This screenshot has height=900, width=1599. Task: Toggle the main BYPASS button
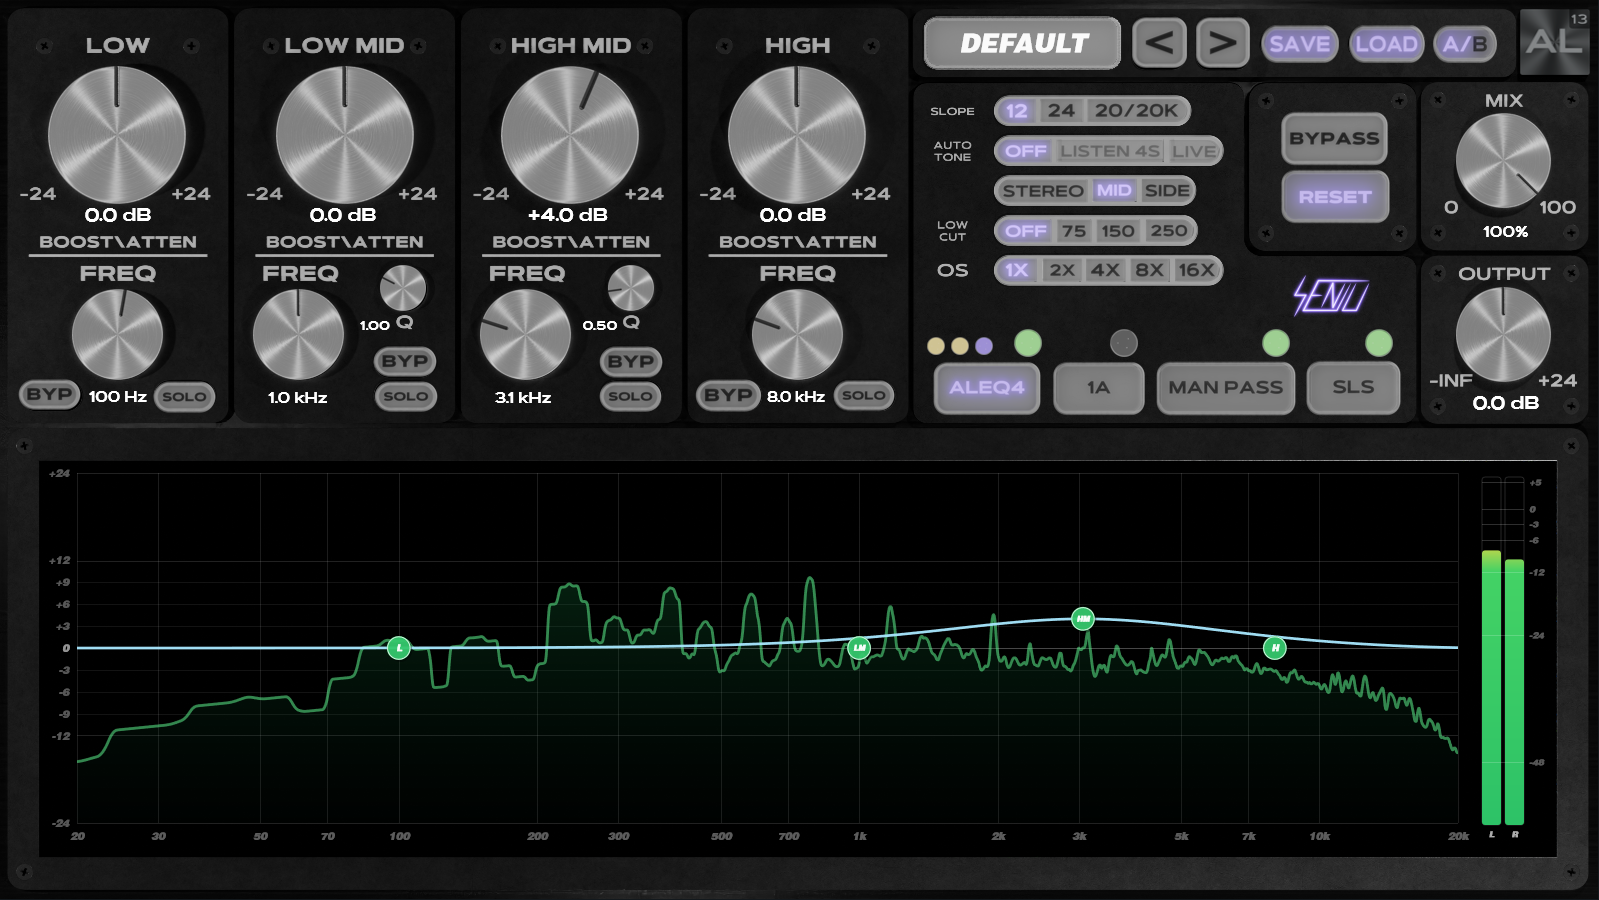(x=1334, y=139)
